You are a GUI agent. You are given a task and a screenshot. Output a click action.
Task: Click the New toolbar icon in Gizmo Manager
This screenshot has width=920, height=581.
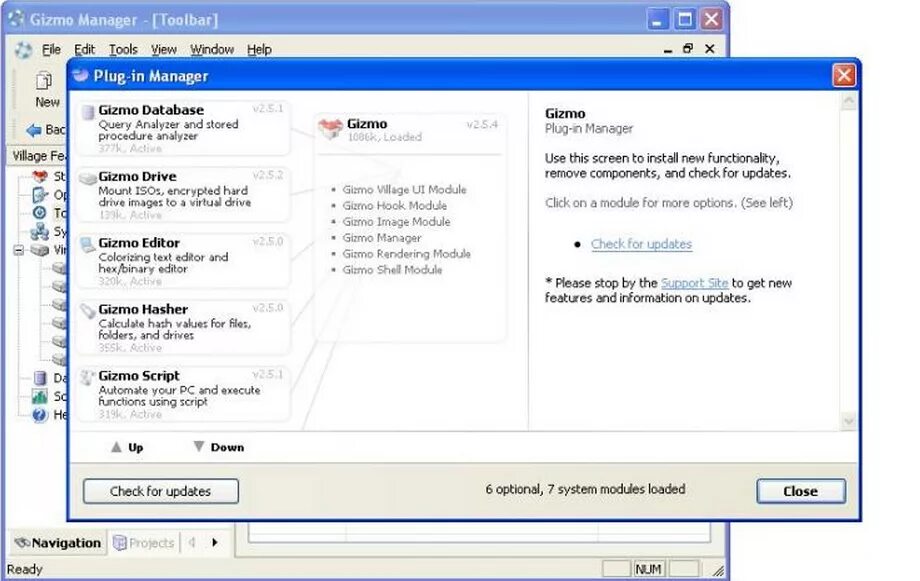(x=44, y=80)
